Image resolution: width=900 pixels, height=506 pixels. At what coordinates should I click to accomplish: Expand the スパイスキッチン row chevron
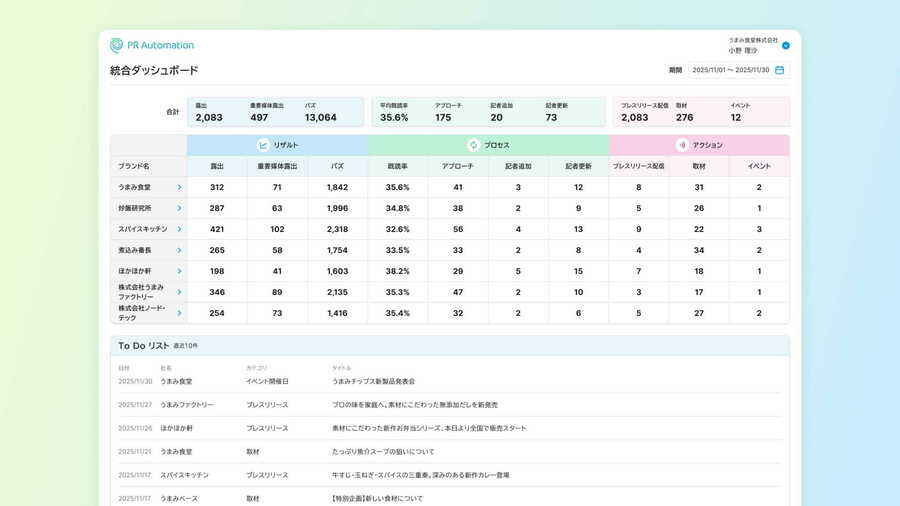(x=179, y=229)
